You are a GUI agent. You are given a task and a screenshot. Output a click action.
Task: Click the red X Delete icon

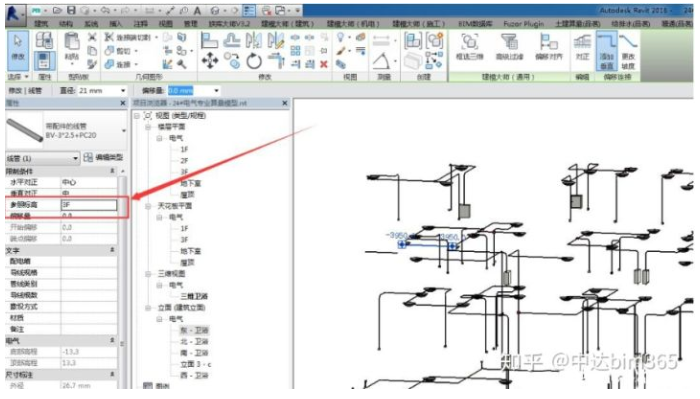tap(324, 64)
